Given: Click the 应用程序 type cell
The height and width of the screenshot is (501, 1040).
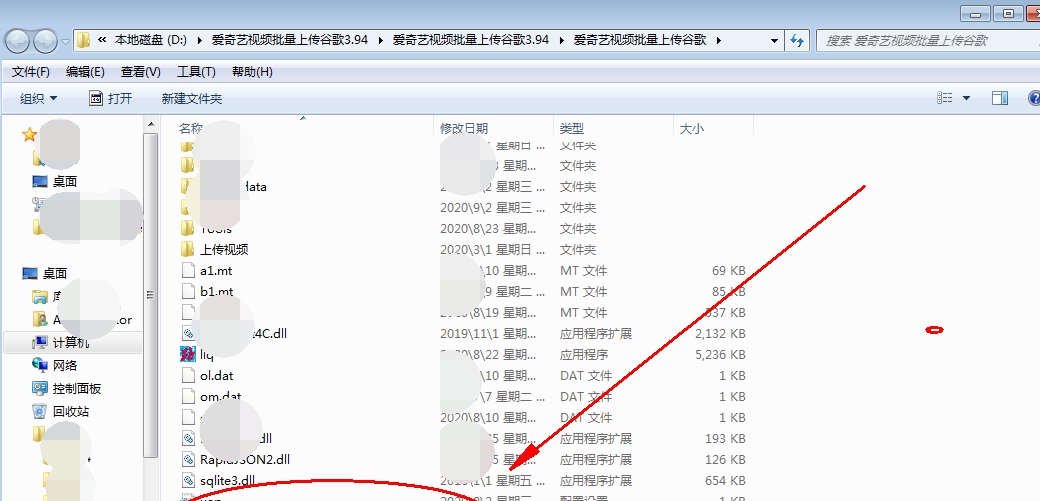Looking at the screenshot, I should 584,354.
